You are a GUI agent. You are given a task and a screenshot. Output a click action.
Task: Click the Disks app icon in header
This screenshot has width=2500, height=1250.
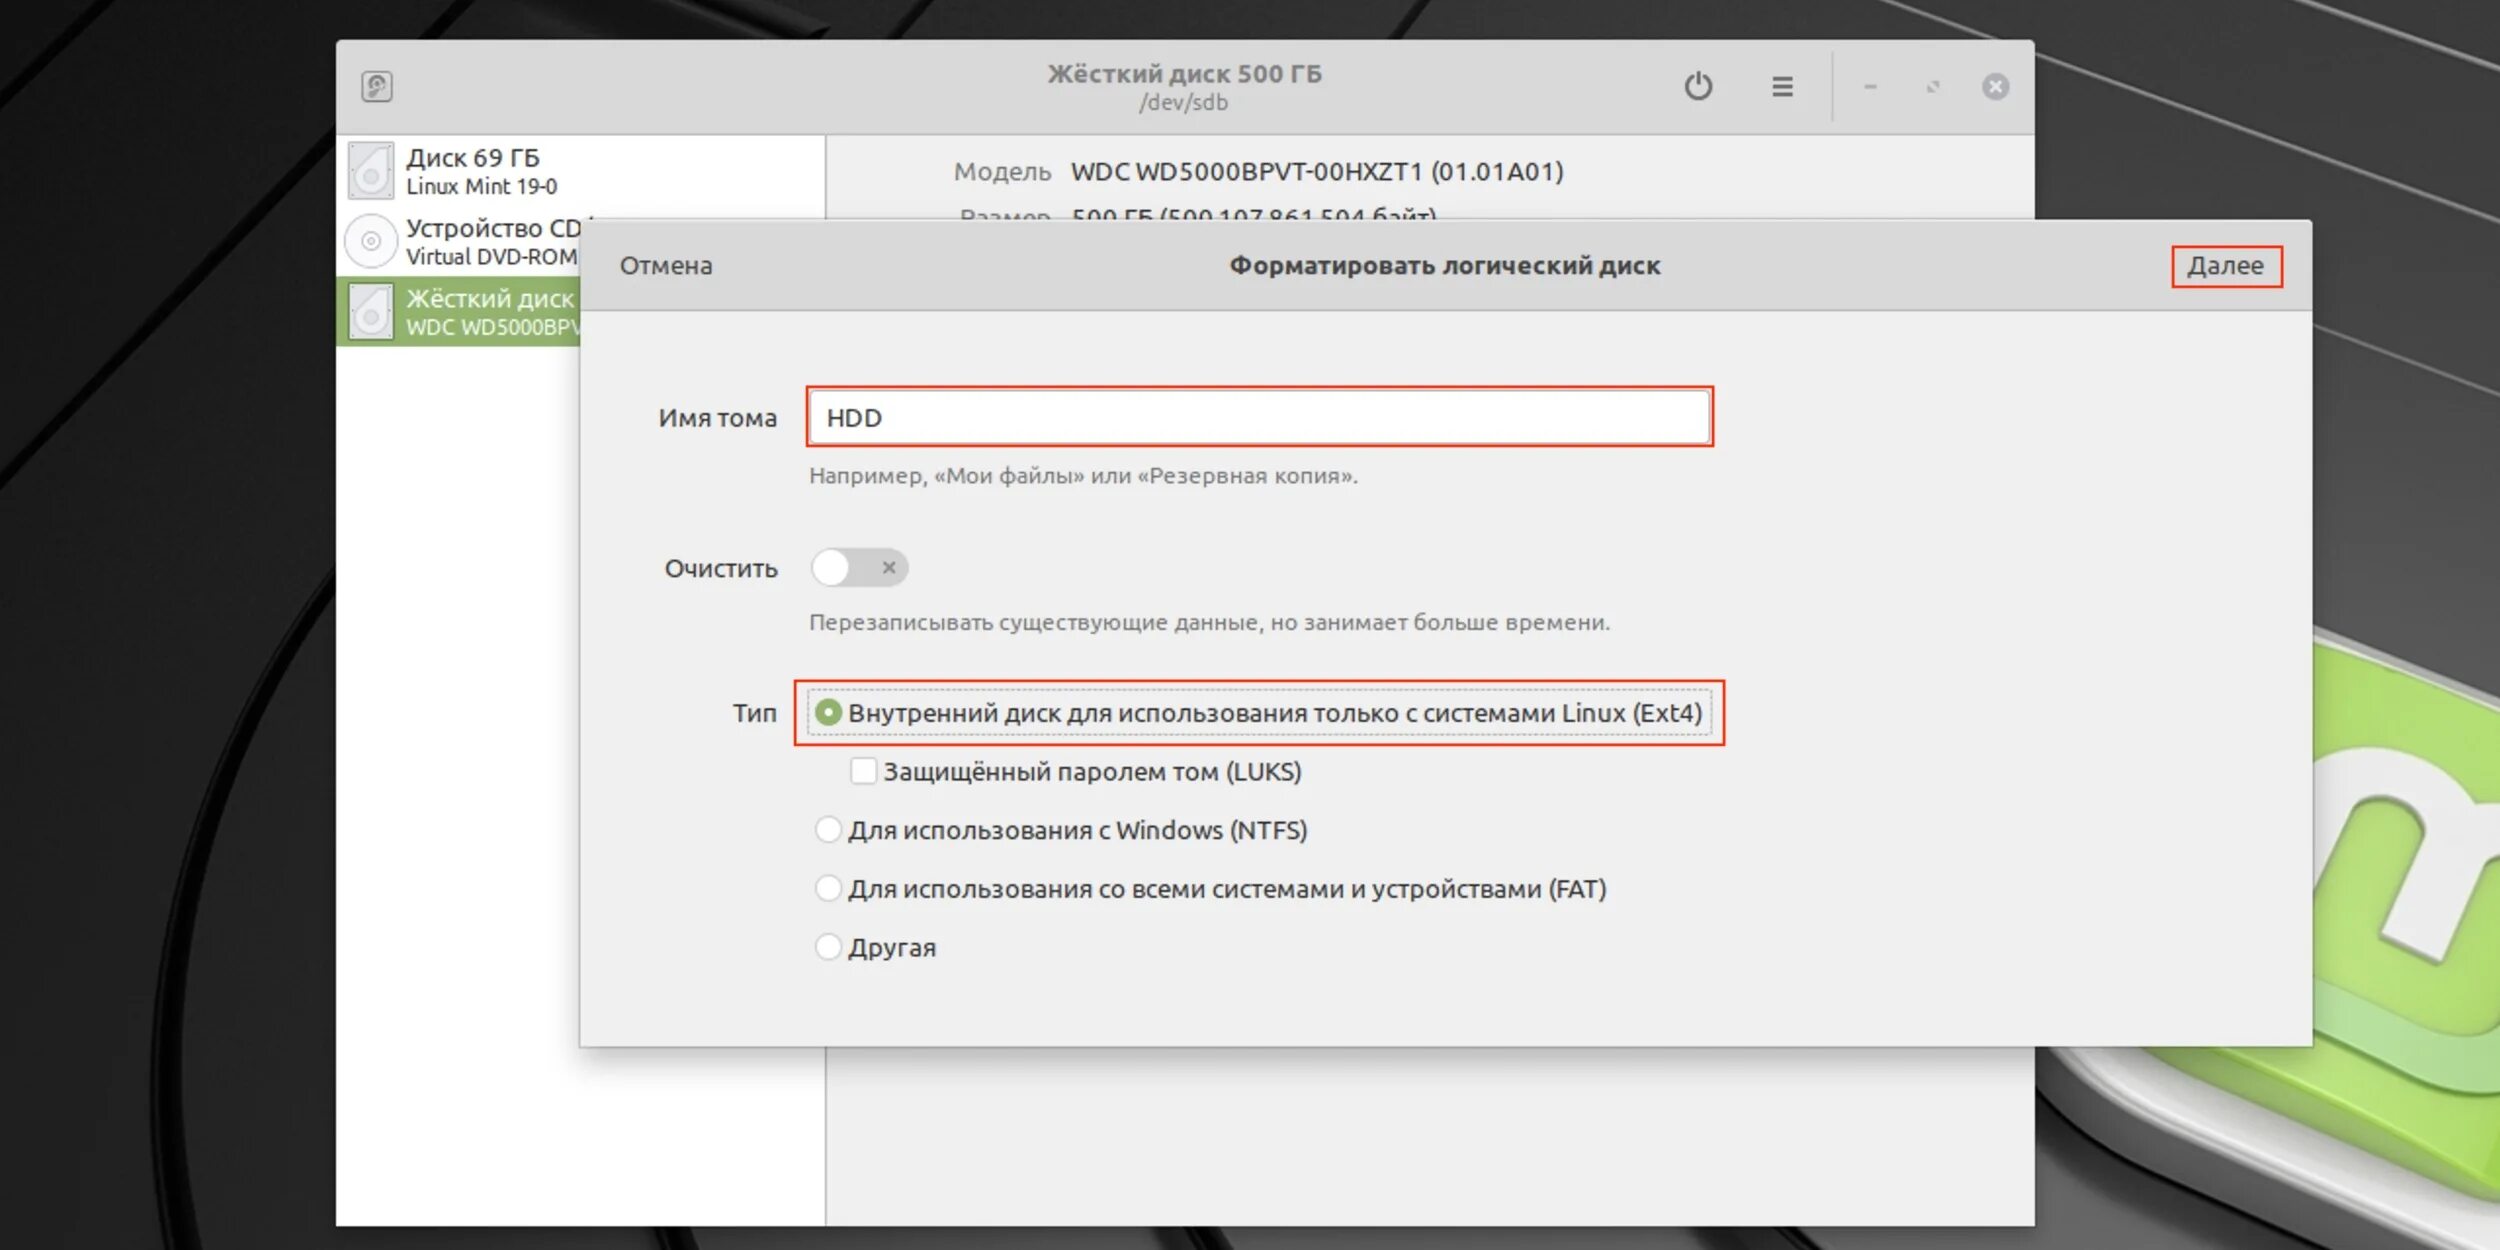377,86
